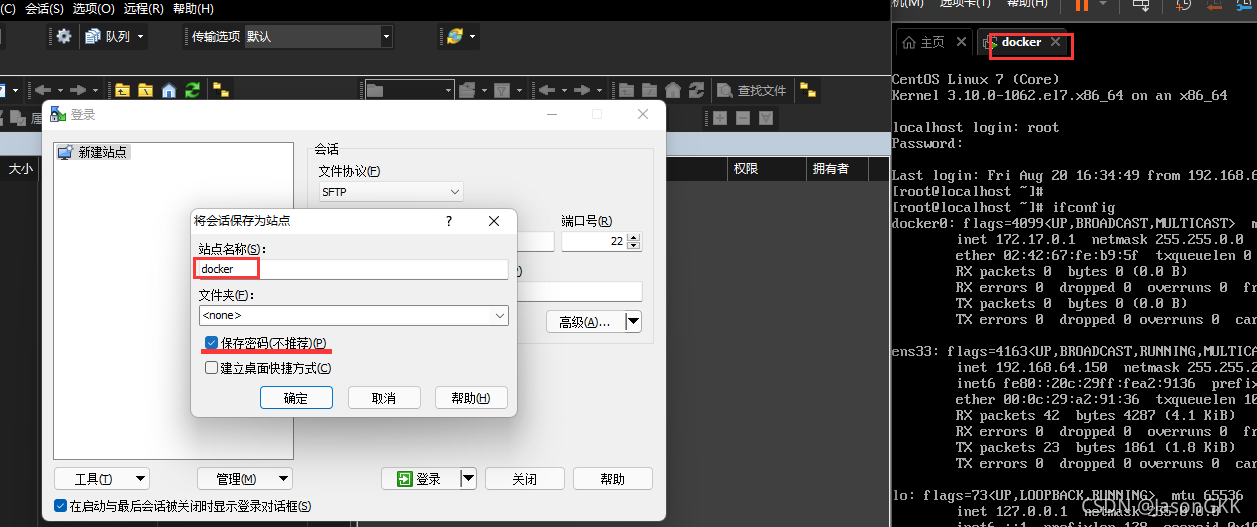Click the Login (登录) button

click(x=420, y=479)
